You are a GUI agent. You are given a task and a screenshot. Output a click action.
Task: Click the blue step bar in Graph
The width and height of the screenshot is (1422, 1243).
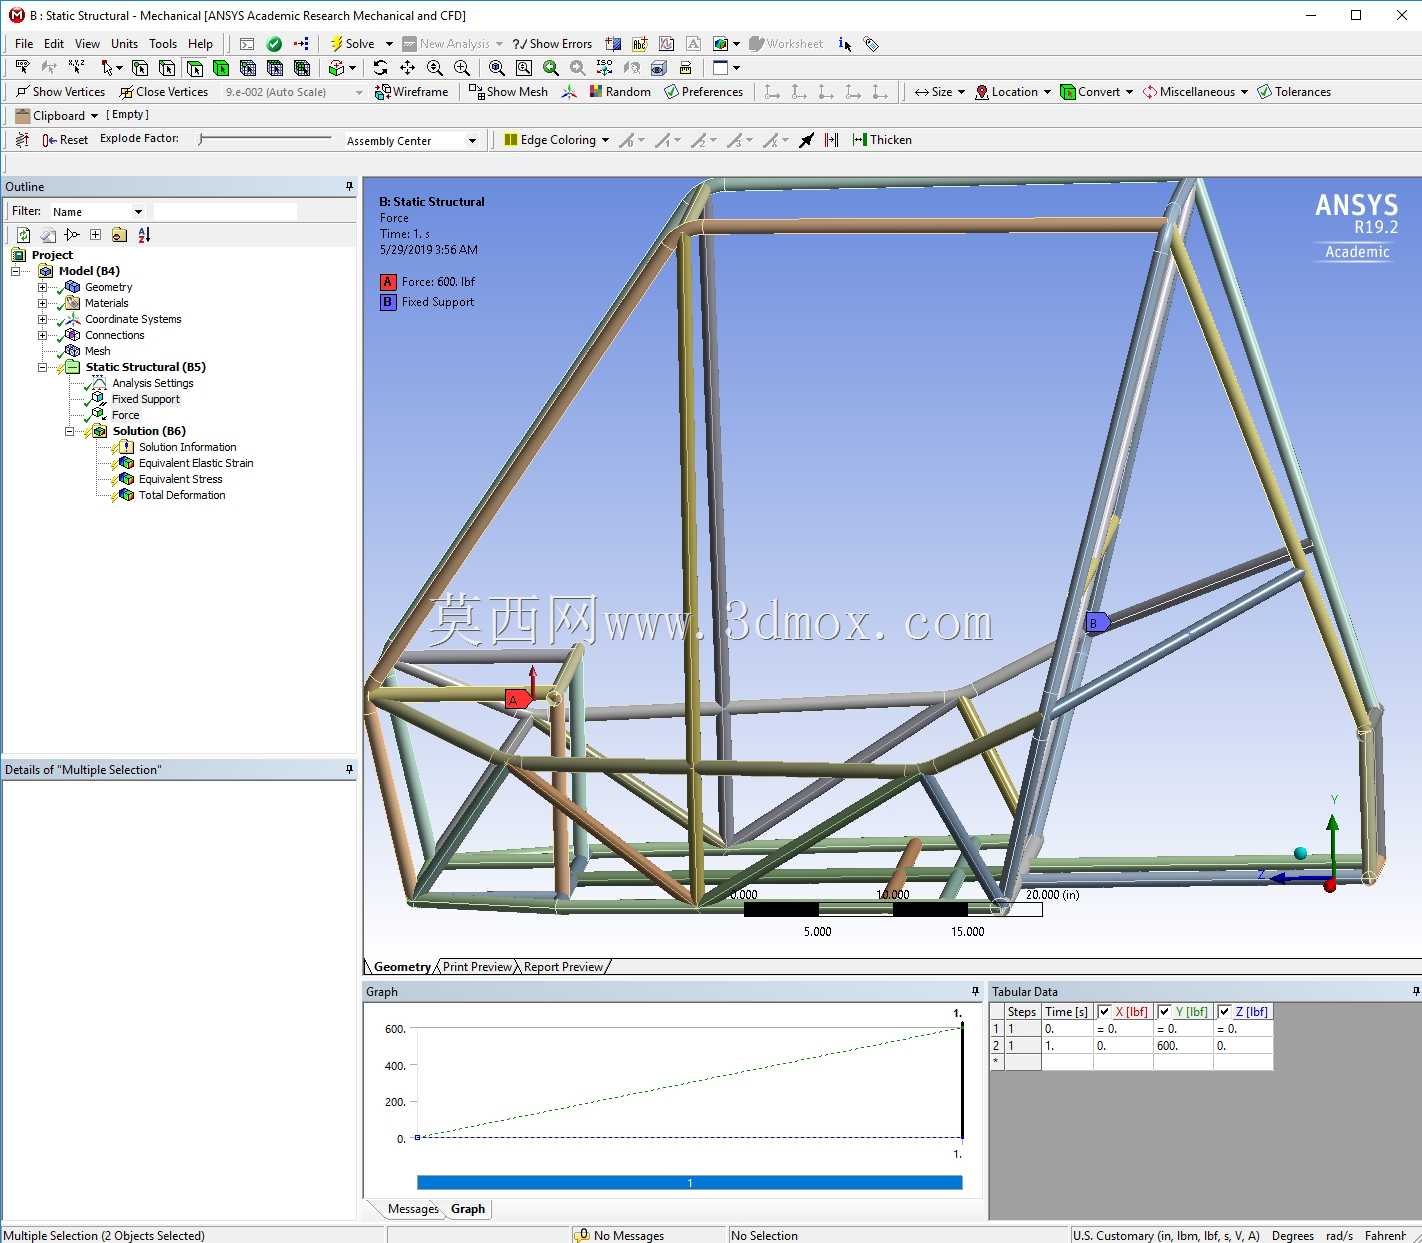(689, 1183)
